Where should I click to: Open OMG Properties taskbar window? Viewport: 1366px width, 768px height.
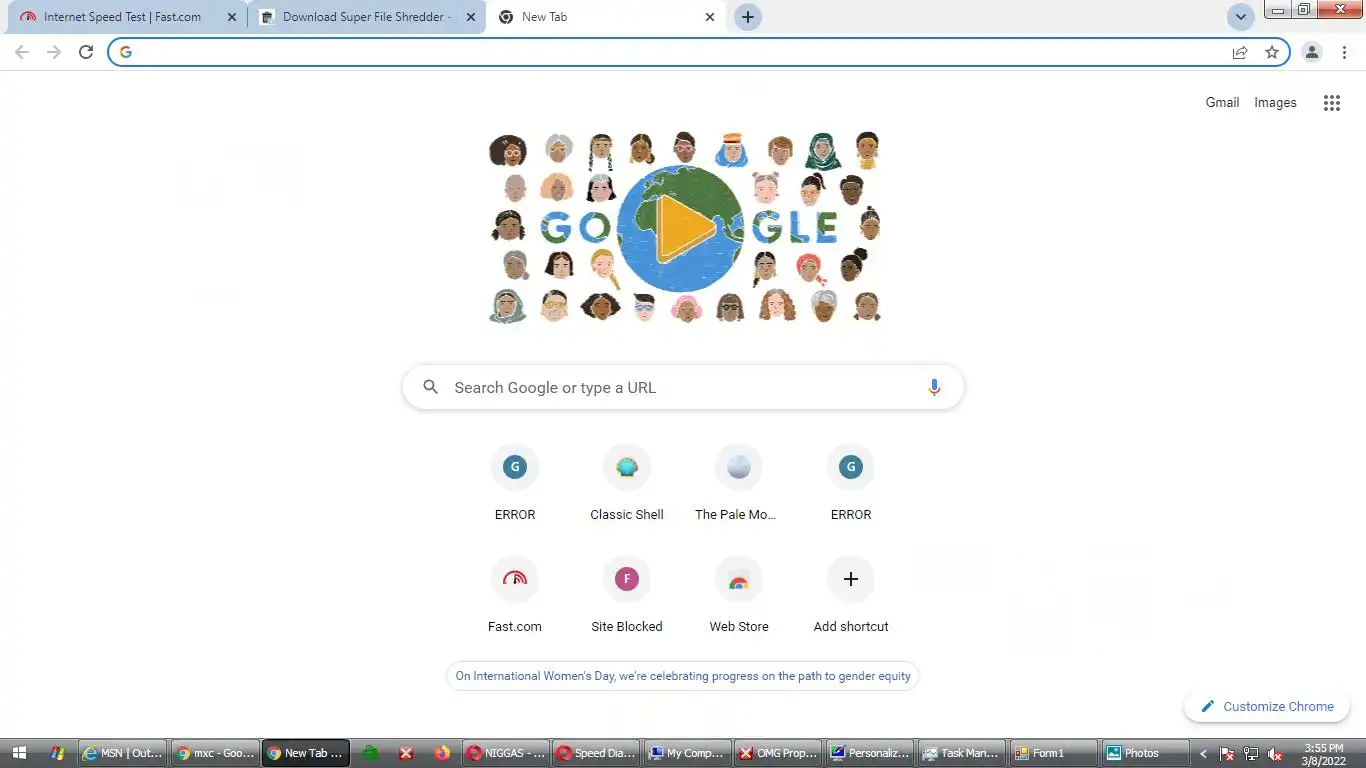[x=778, y=753]
